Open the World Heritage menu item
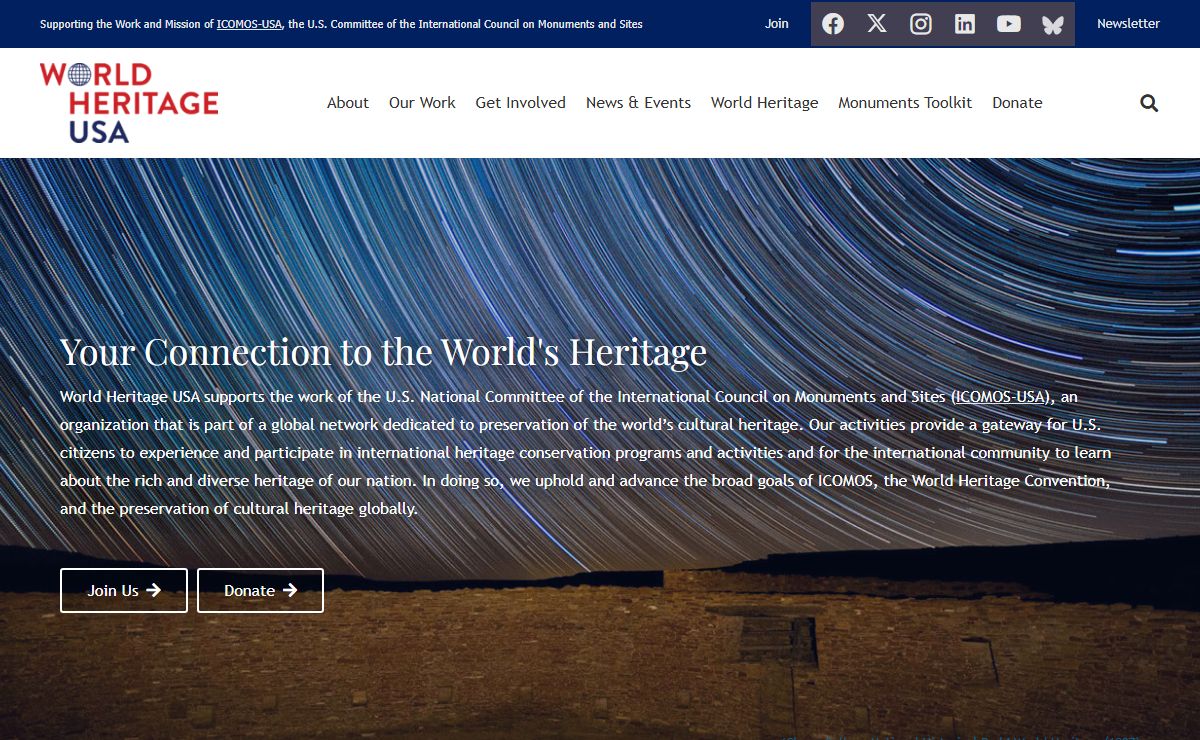This screenshot has height=740, width=1200. (765, 103)
